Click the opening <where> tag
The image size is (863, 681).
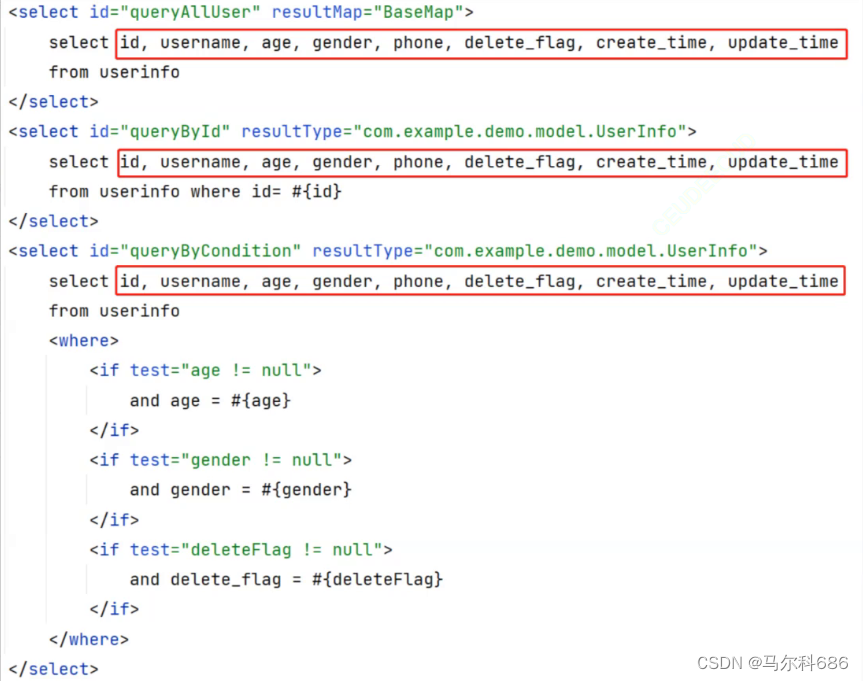(84, 341)
